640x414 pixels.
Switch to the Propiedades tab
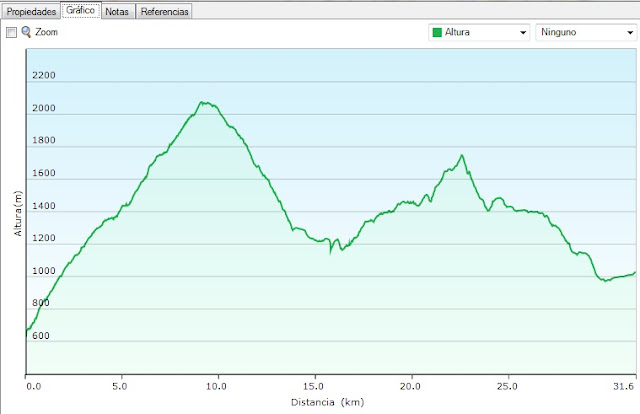pyautogui.click(x=30, y=11)
